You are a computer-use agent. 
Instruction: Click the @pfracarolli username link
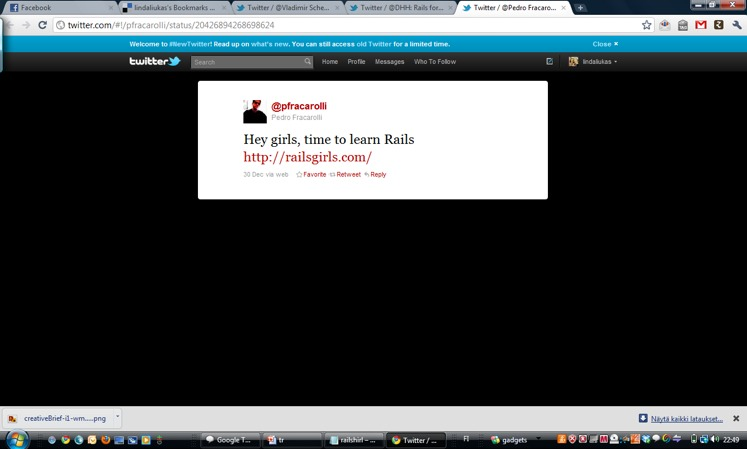[x=299, y=106]
